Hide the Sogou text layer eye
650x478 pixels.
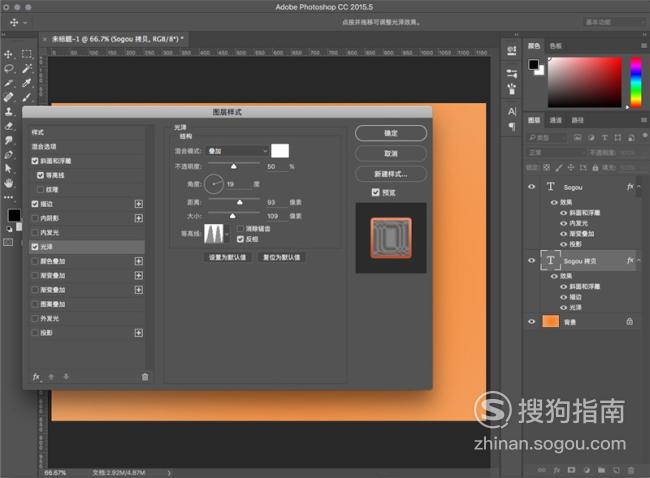pos(531,187)
